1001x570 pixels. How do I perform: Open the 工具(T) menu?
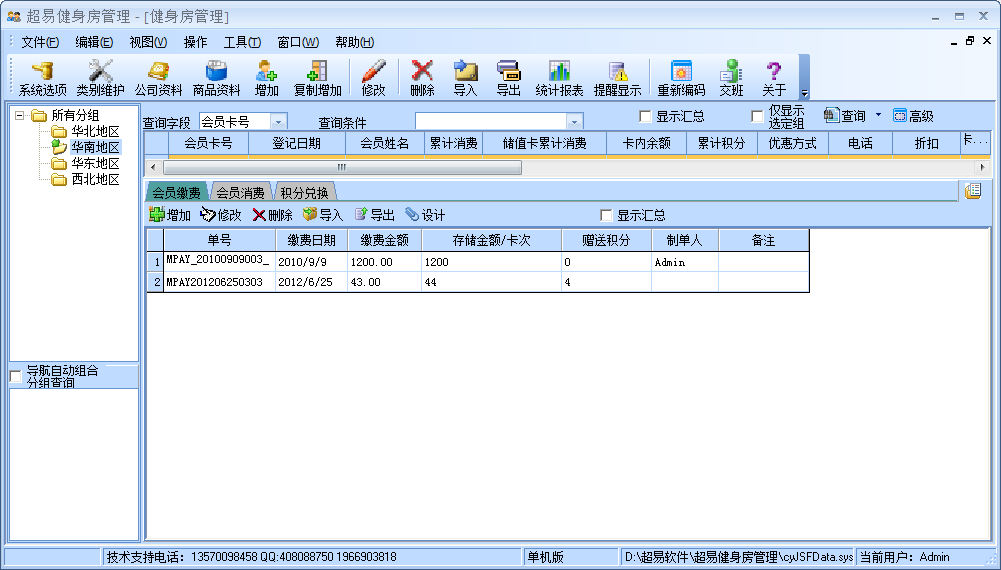point(242,42)
